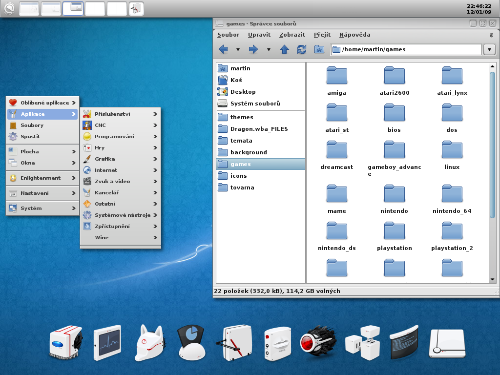
Task: Open the forward history dropdown arrow
Action: tap(268, 50)
